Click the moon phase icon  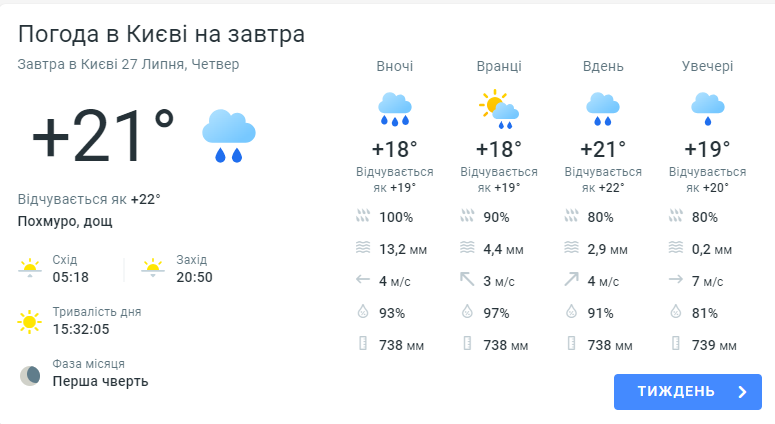[31, 376]
